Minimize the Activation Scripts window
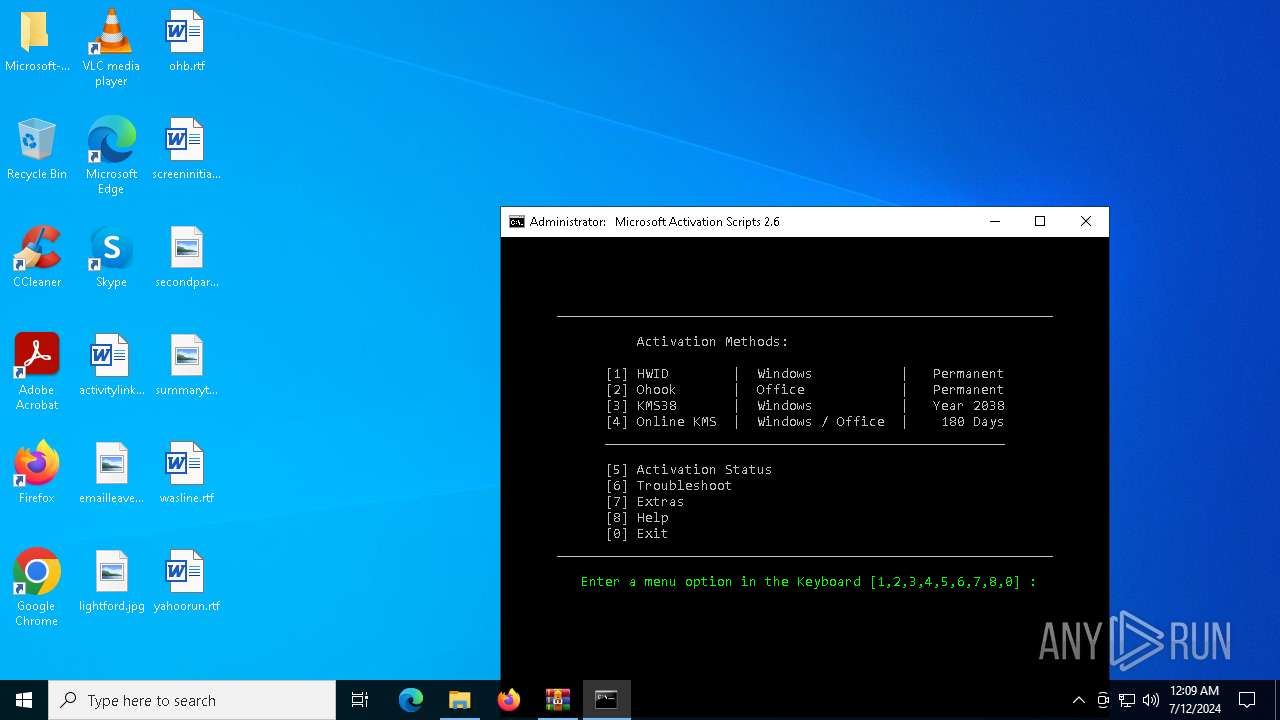1280x720 pixels. pyautogui.click(x=995, y=222)
